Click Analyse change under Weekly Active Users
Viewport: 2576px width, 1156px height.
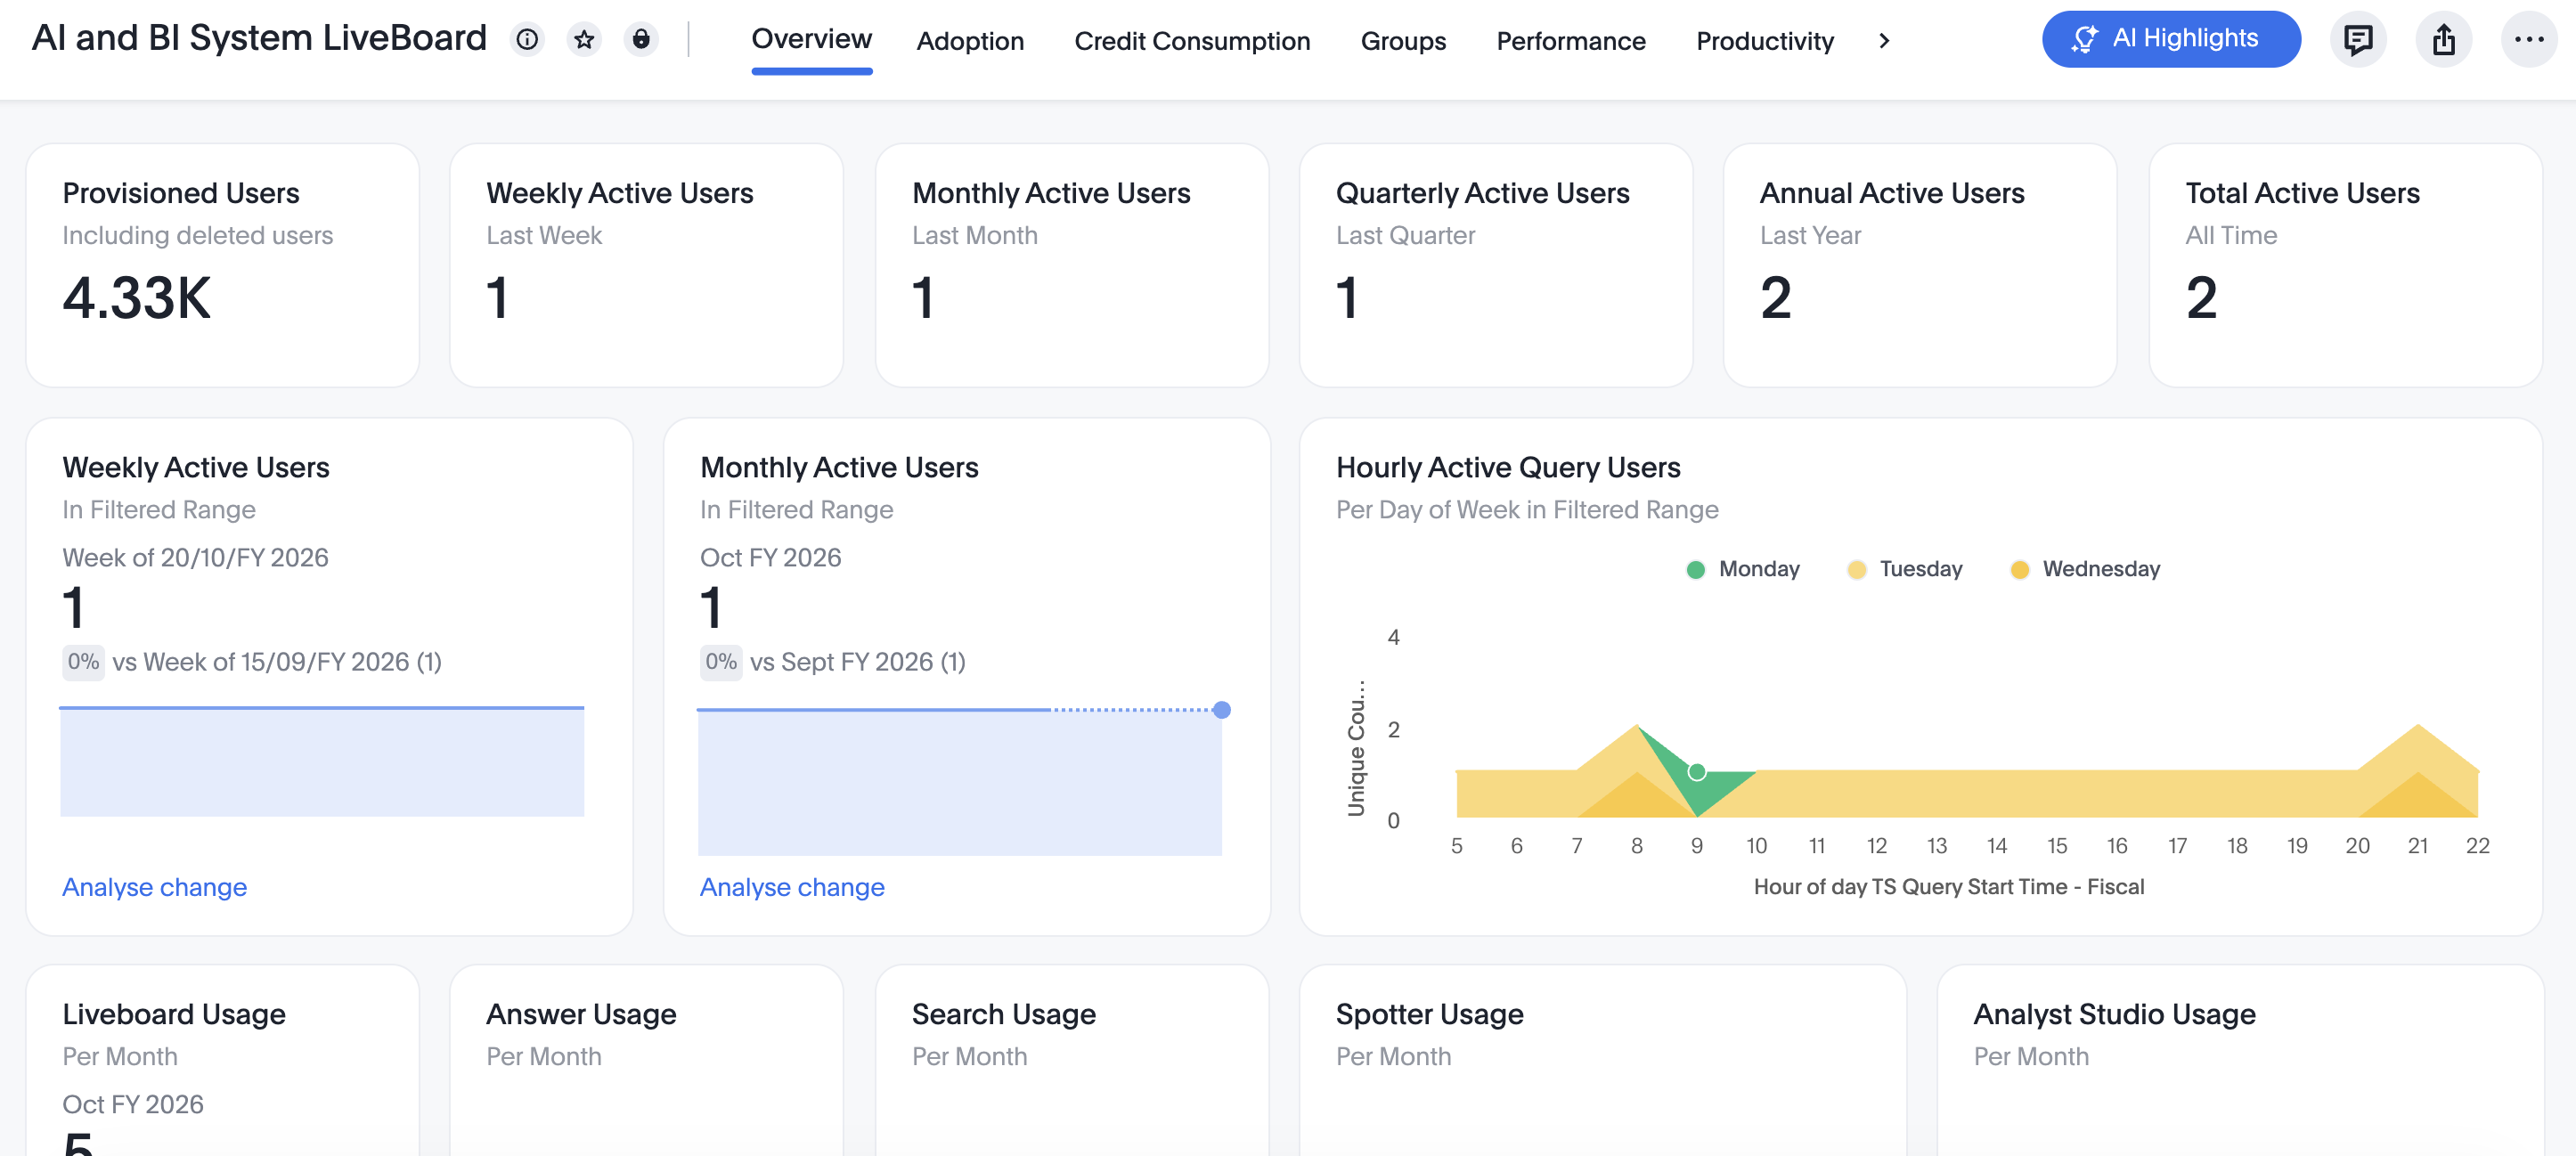point(154,886)
